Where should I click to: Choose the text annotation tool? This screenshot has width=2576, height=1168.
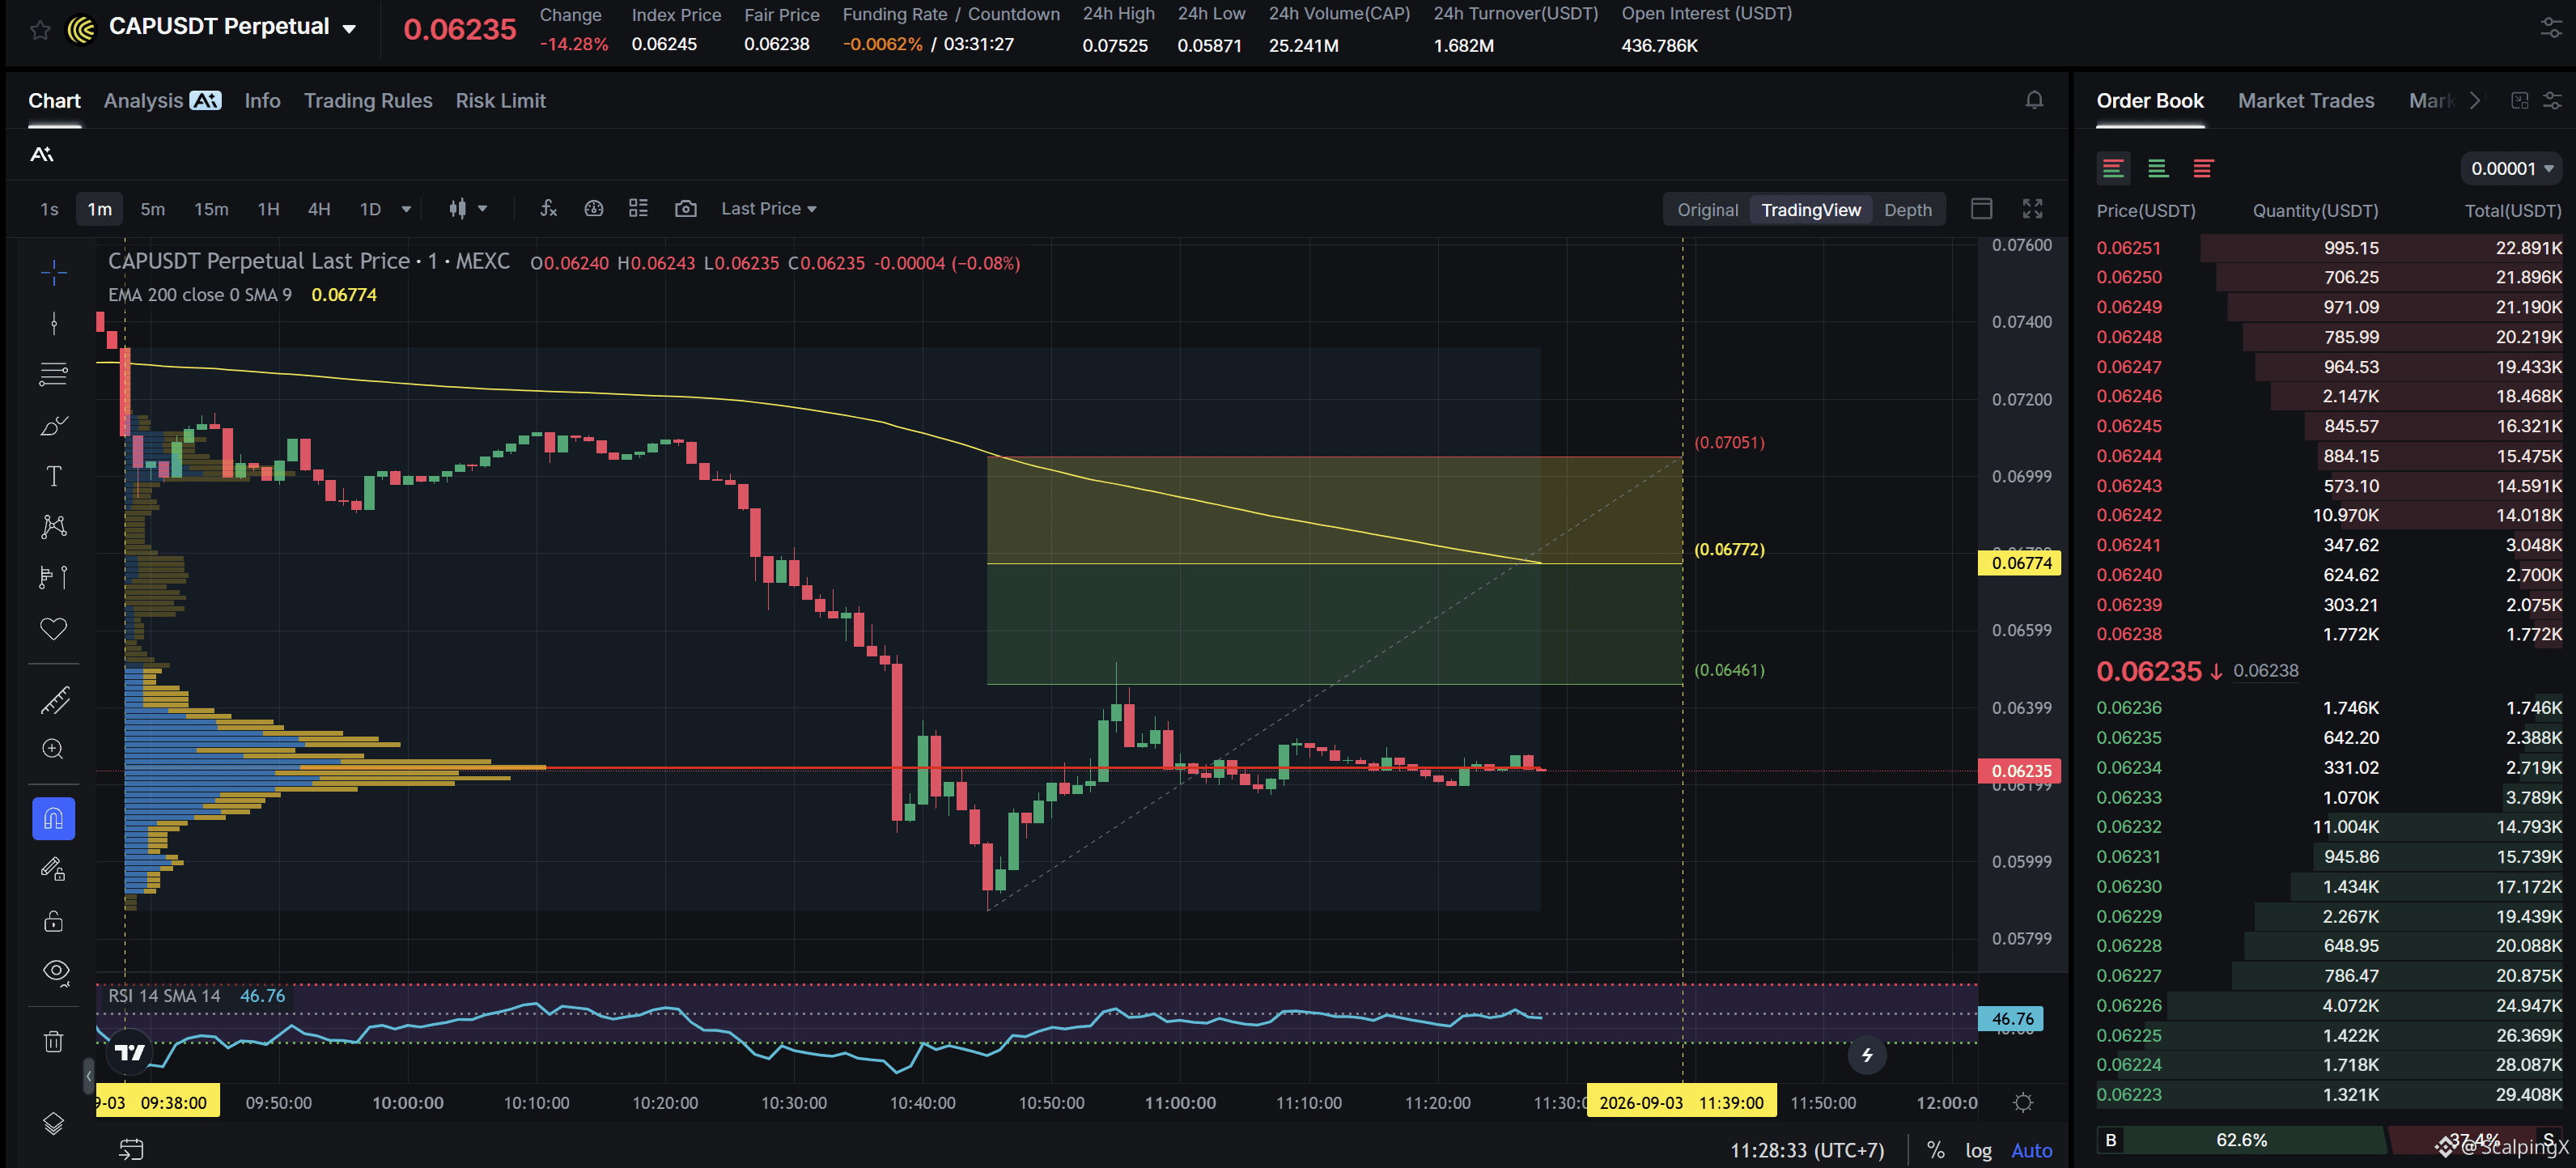(x=54, y=476)
